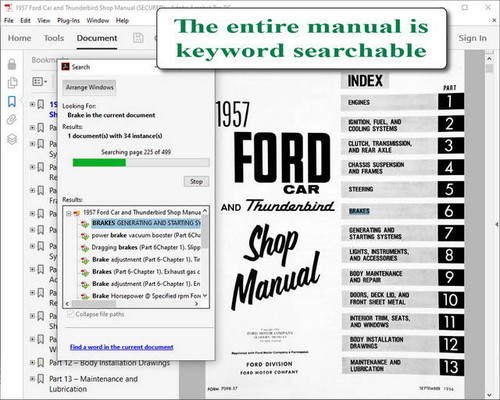Select result 'power brake vacuum booster'

pyautogui.click(x=146, y=235)
